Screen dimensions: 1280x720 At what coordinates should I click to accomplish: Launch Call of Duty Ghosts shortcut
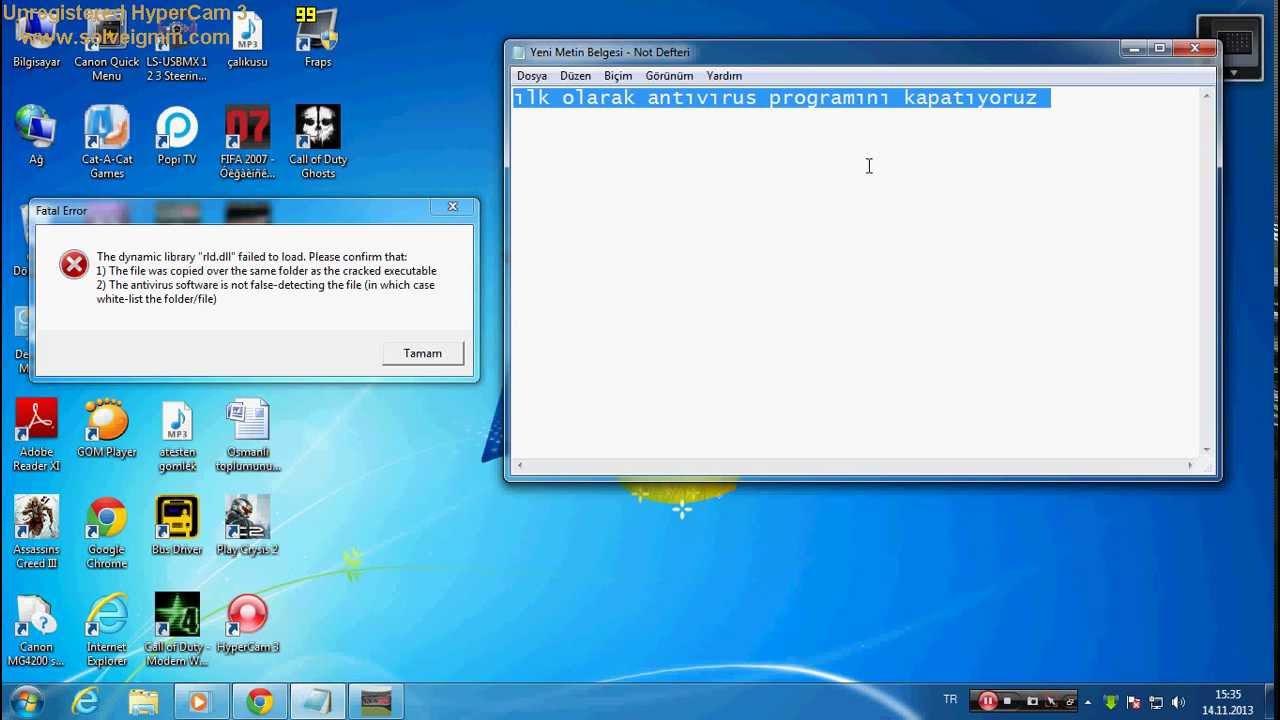[318, 143]
